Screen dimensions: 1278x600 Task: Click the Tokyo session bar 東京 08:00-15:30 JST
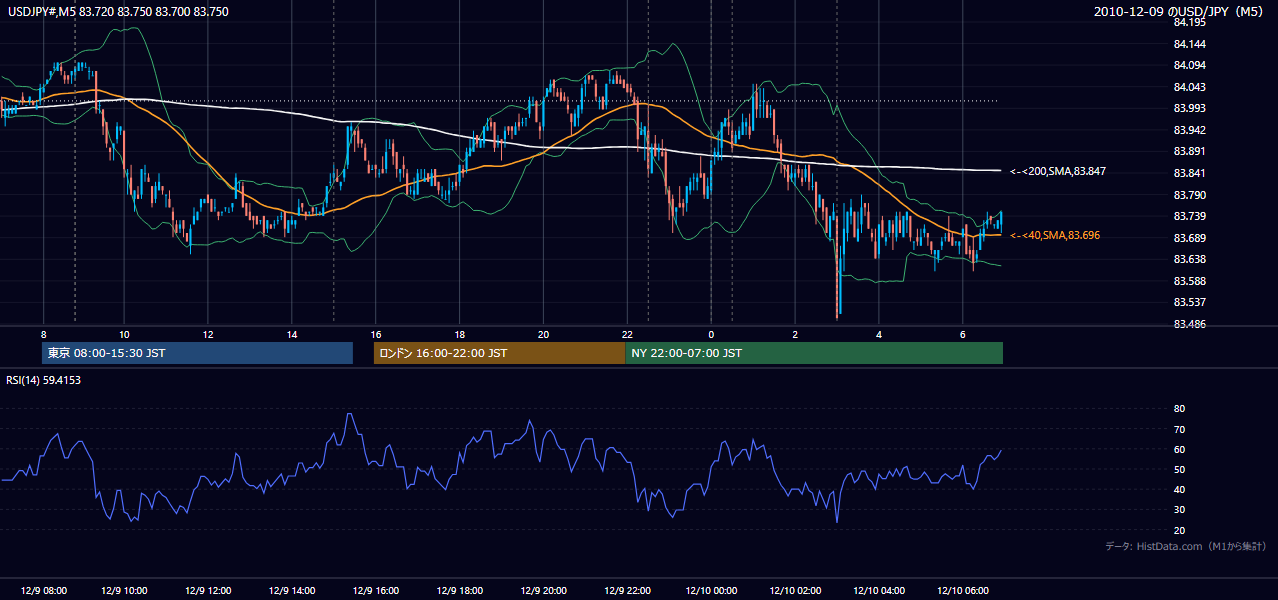point(197,353)
